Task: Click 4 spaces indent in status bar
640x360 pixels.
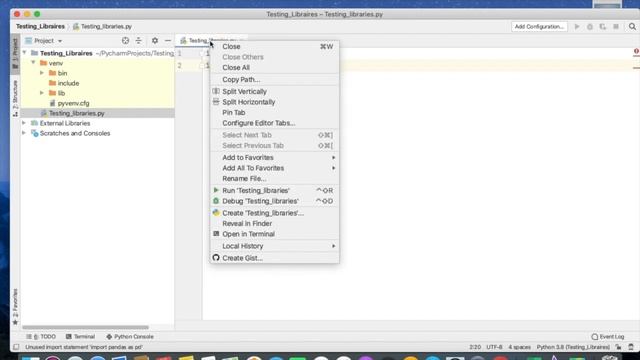Action: coord(519,347)
